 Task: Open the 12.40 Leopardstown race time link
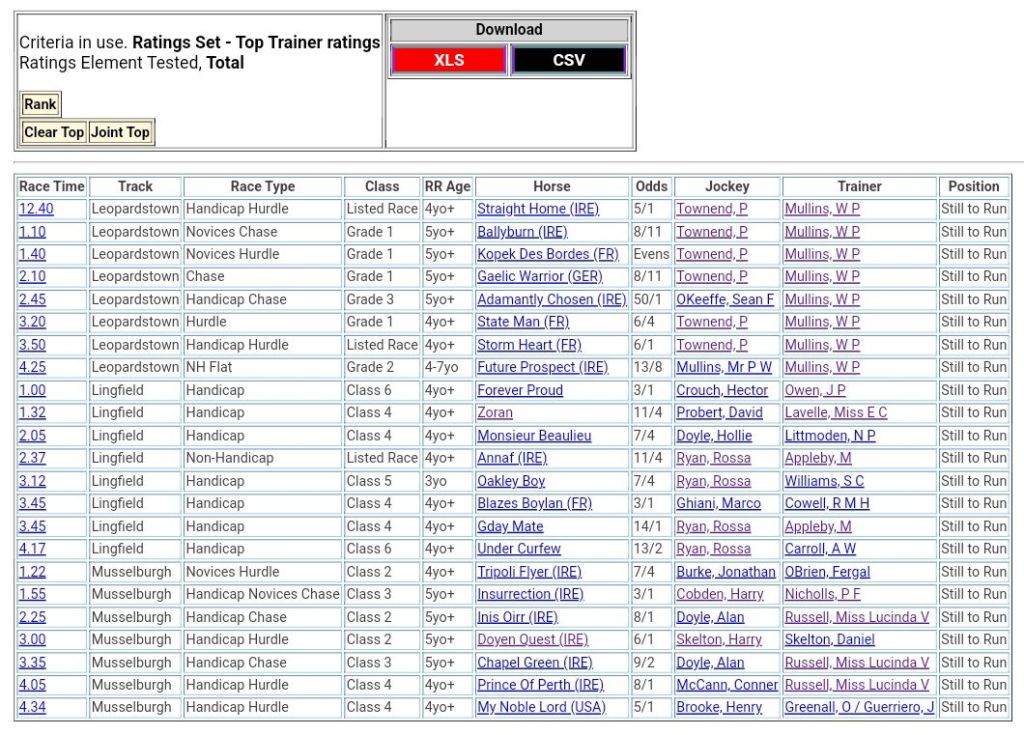coord(36,209)
